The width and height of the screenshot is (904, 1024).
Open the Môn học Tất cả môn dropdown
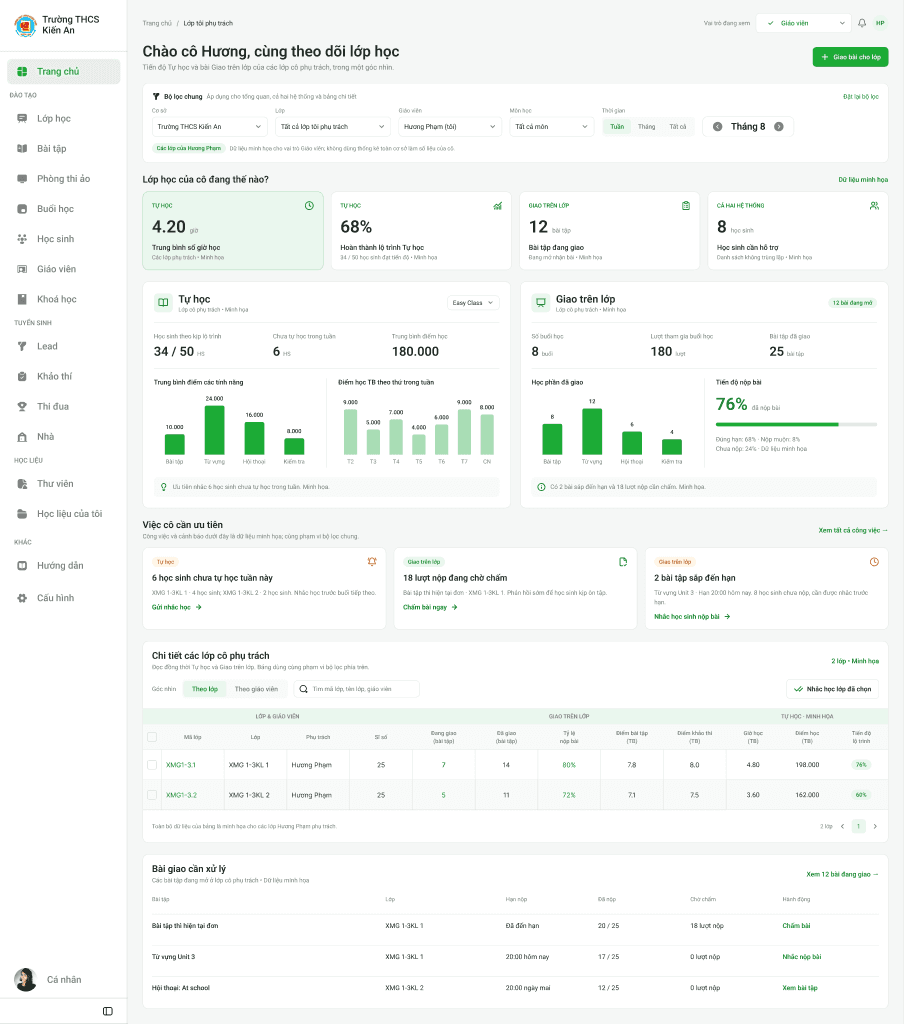pyautogui.click(x=551, y=127)
